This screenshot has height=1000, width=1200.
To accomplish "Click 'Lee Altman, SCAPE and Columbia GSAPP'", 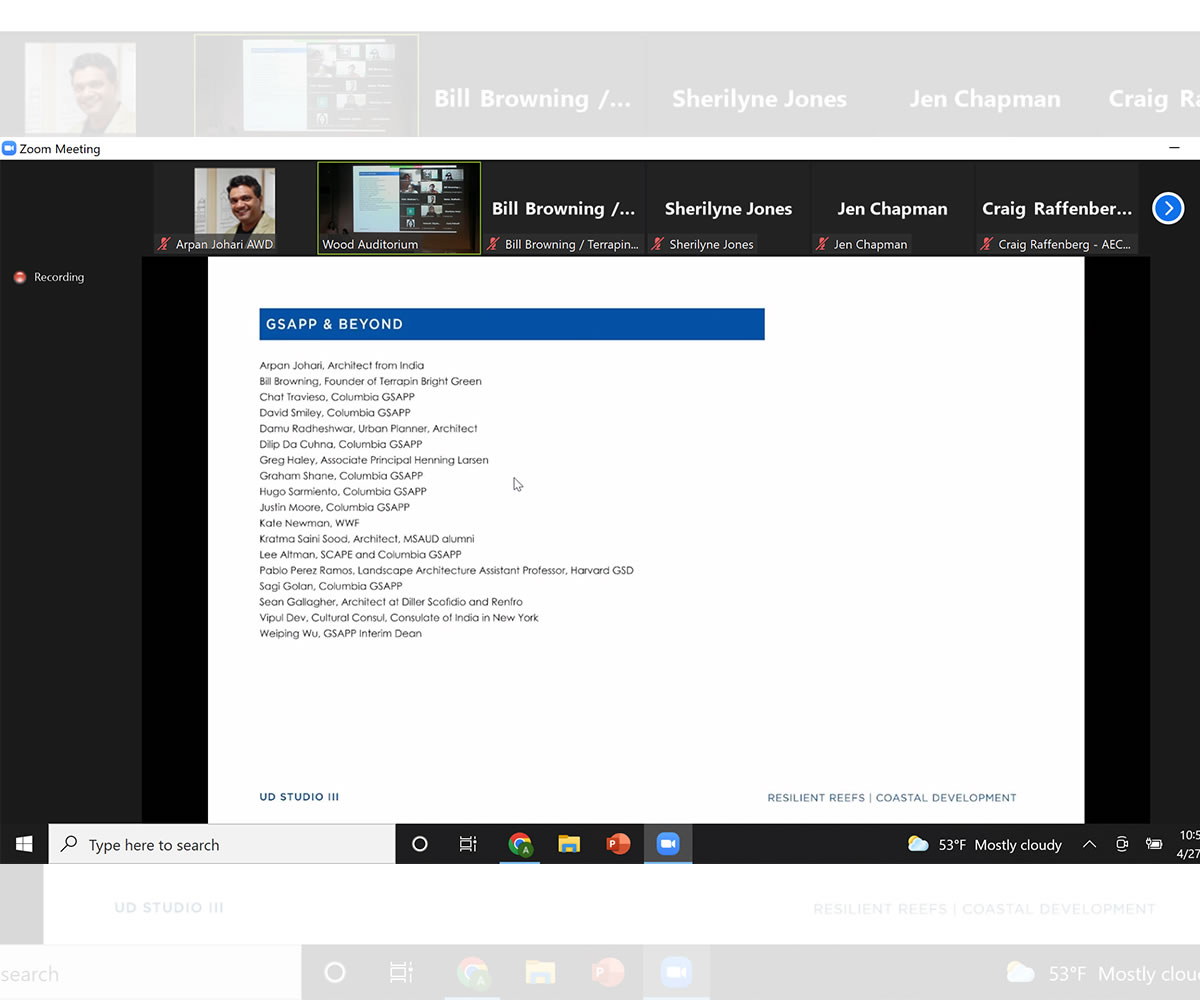I will click(x=360, y=554).
